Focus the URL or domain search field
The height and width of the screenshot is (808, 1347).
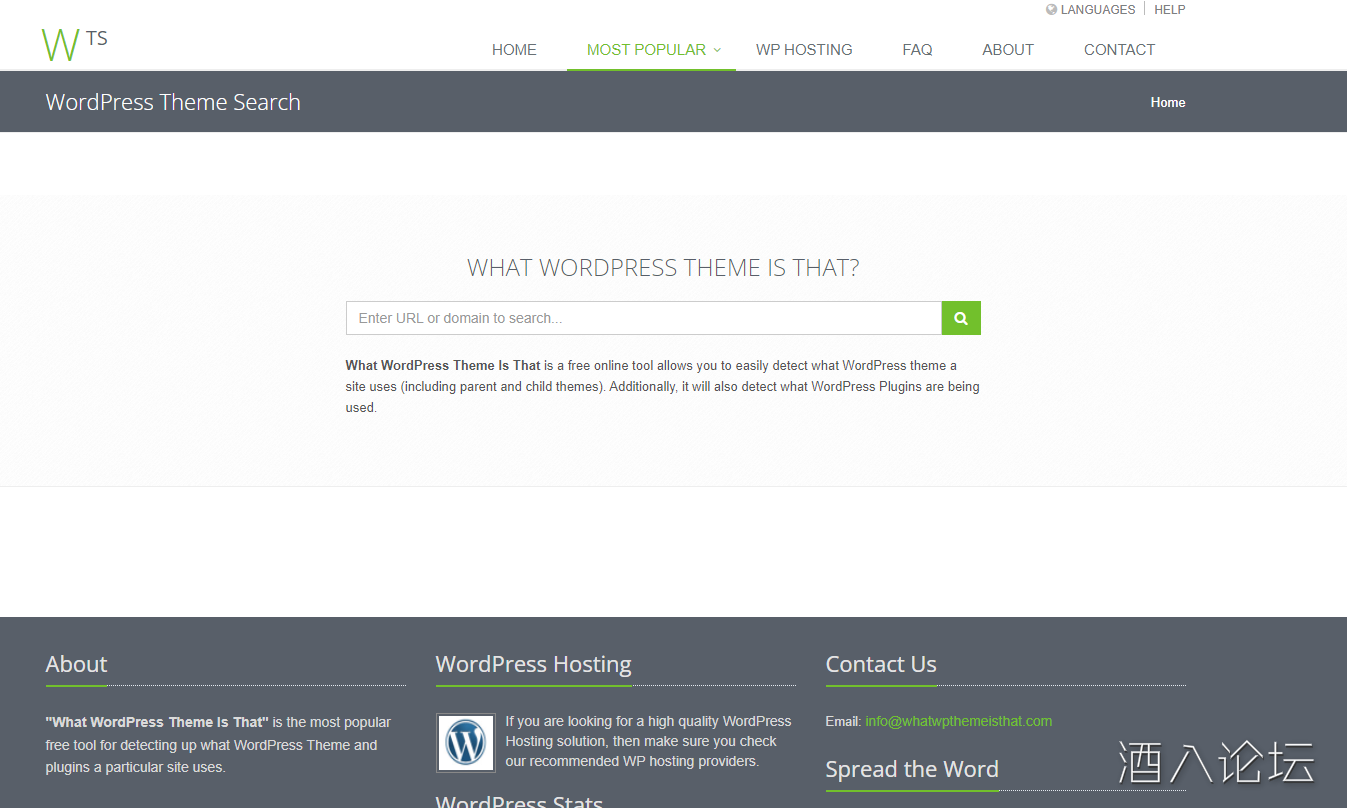(644, 318)
